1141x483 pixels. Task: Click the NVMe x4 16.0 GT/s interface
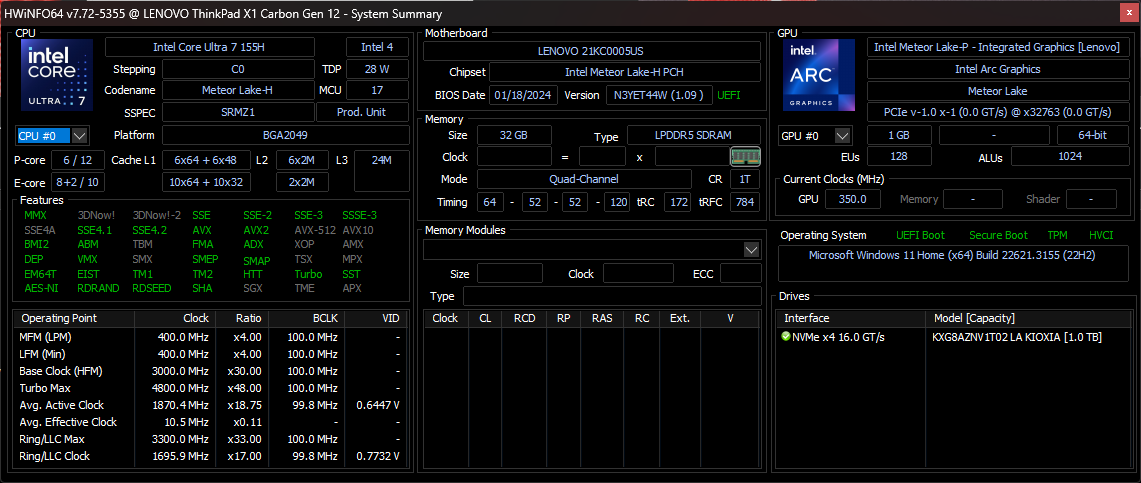839,337
